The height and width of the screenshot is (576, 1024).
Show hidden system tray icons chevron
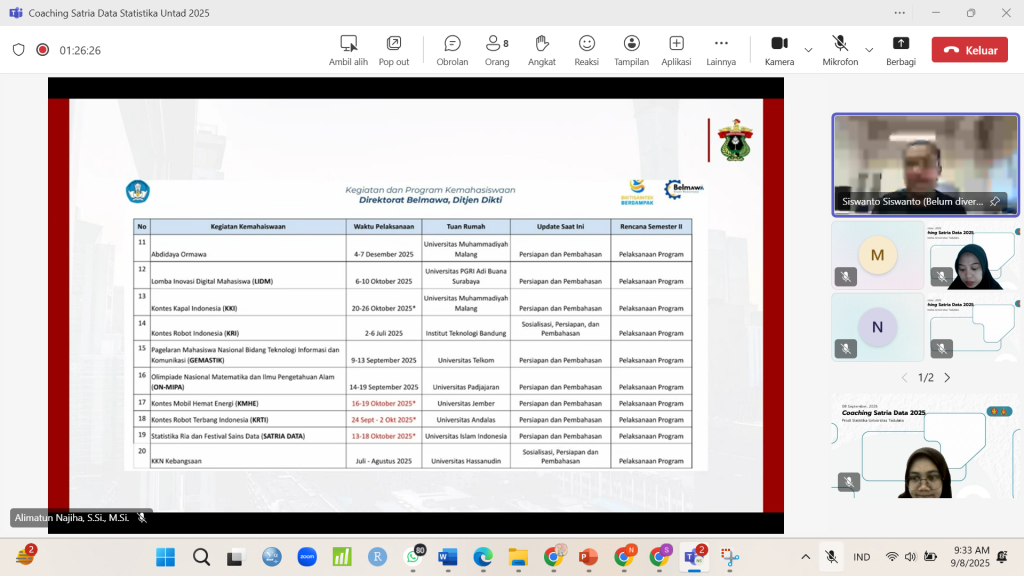tap(805, 557)
